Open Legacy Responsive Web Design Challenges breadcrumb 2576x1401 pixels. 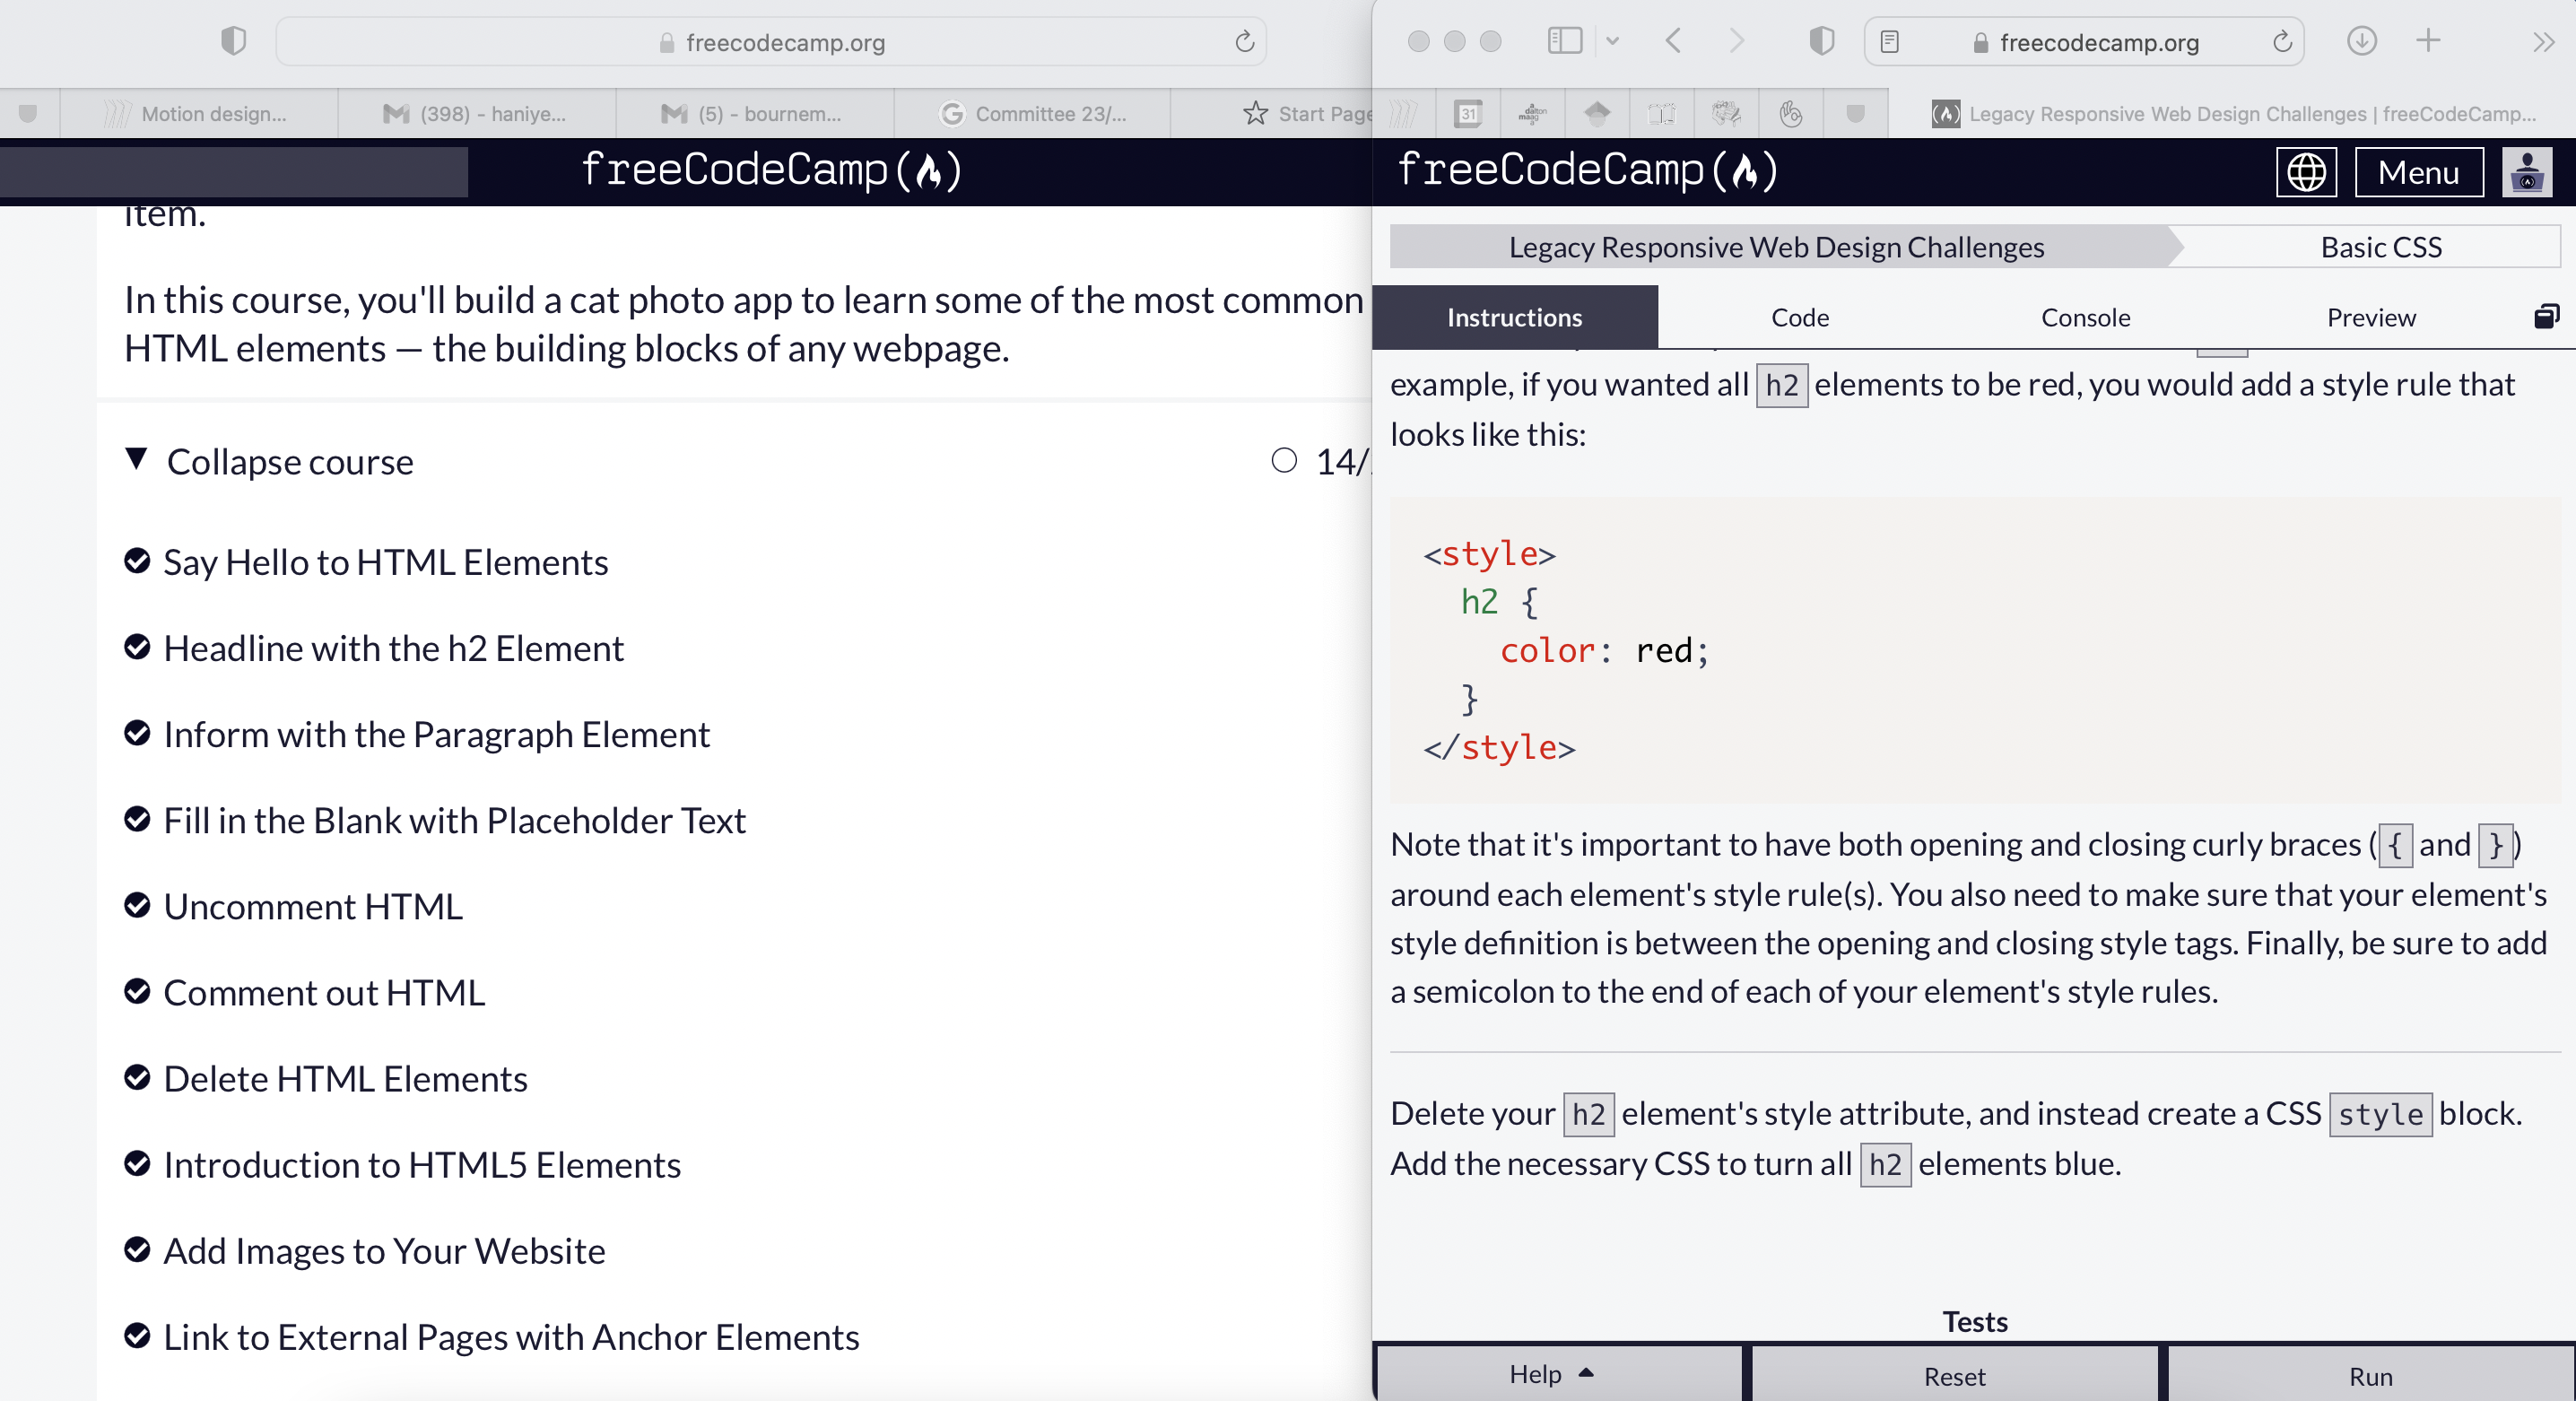(x=1776, y=247)
